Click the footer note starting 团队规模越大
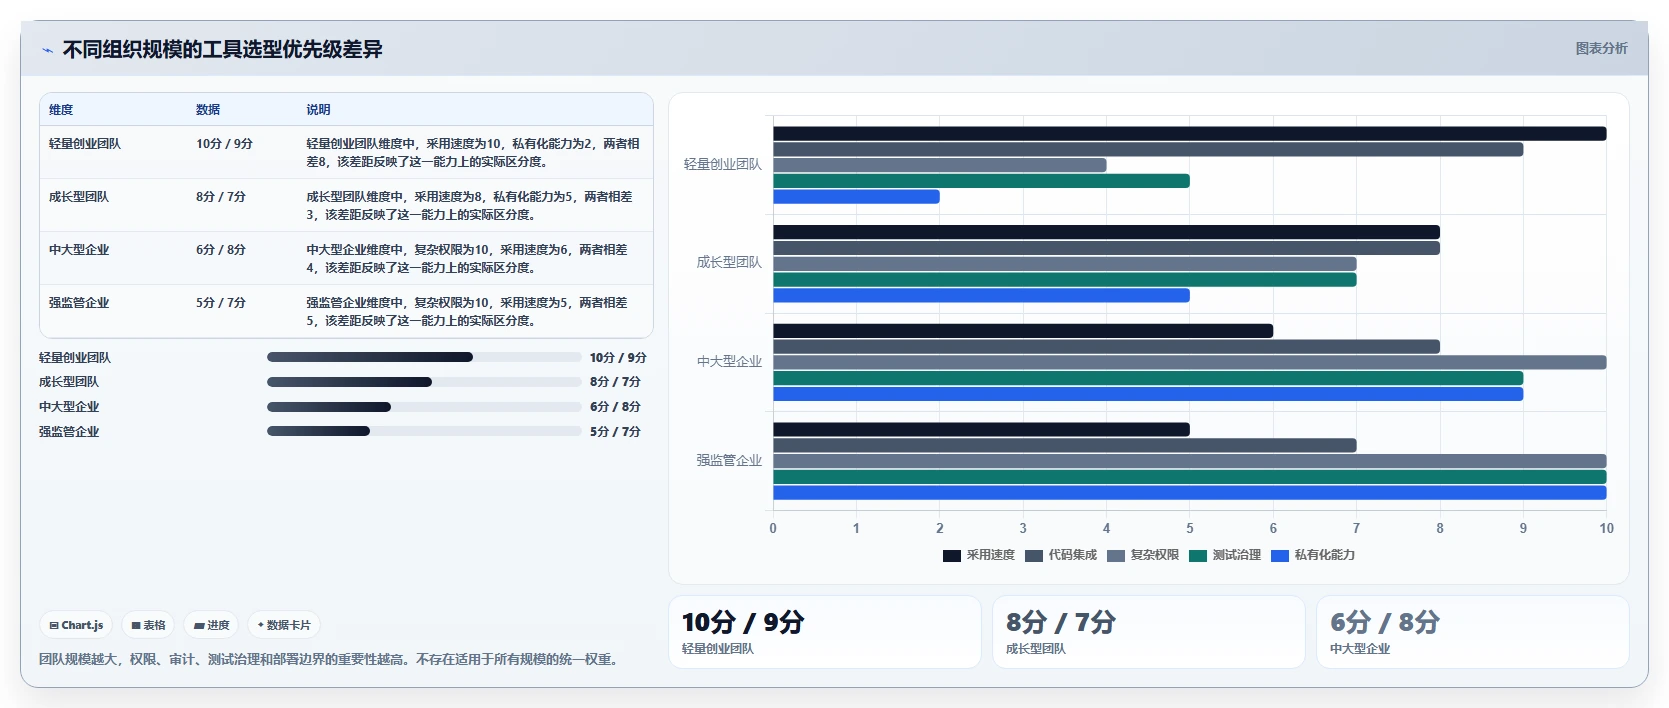 328,660
